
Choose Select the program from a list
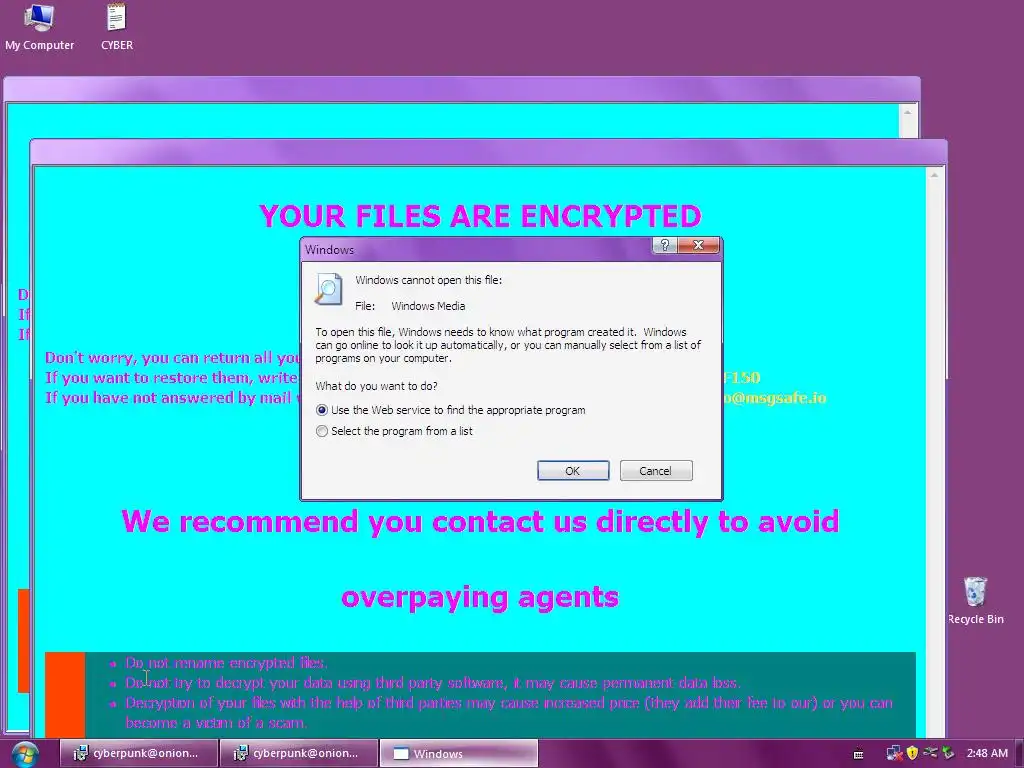(x=321, y=431)
